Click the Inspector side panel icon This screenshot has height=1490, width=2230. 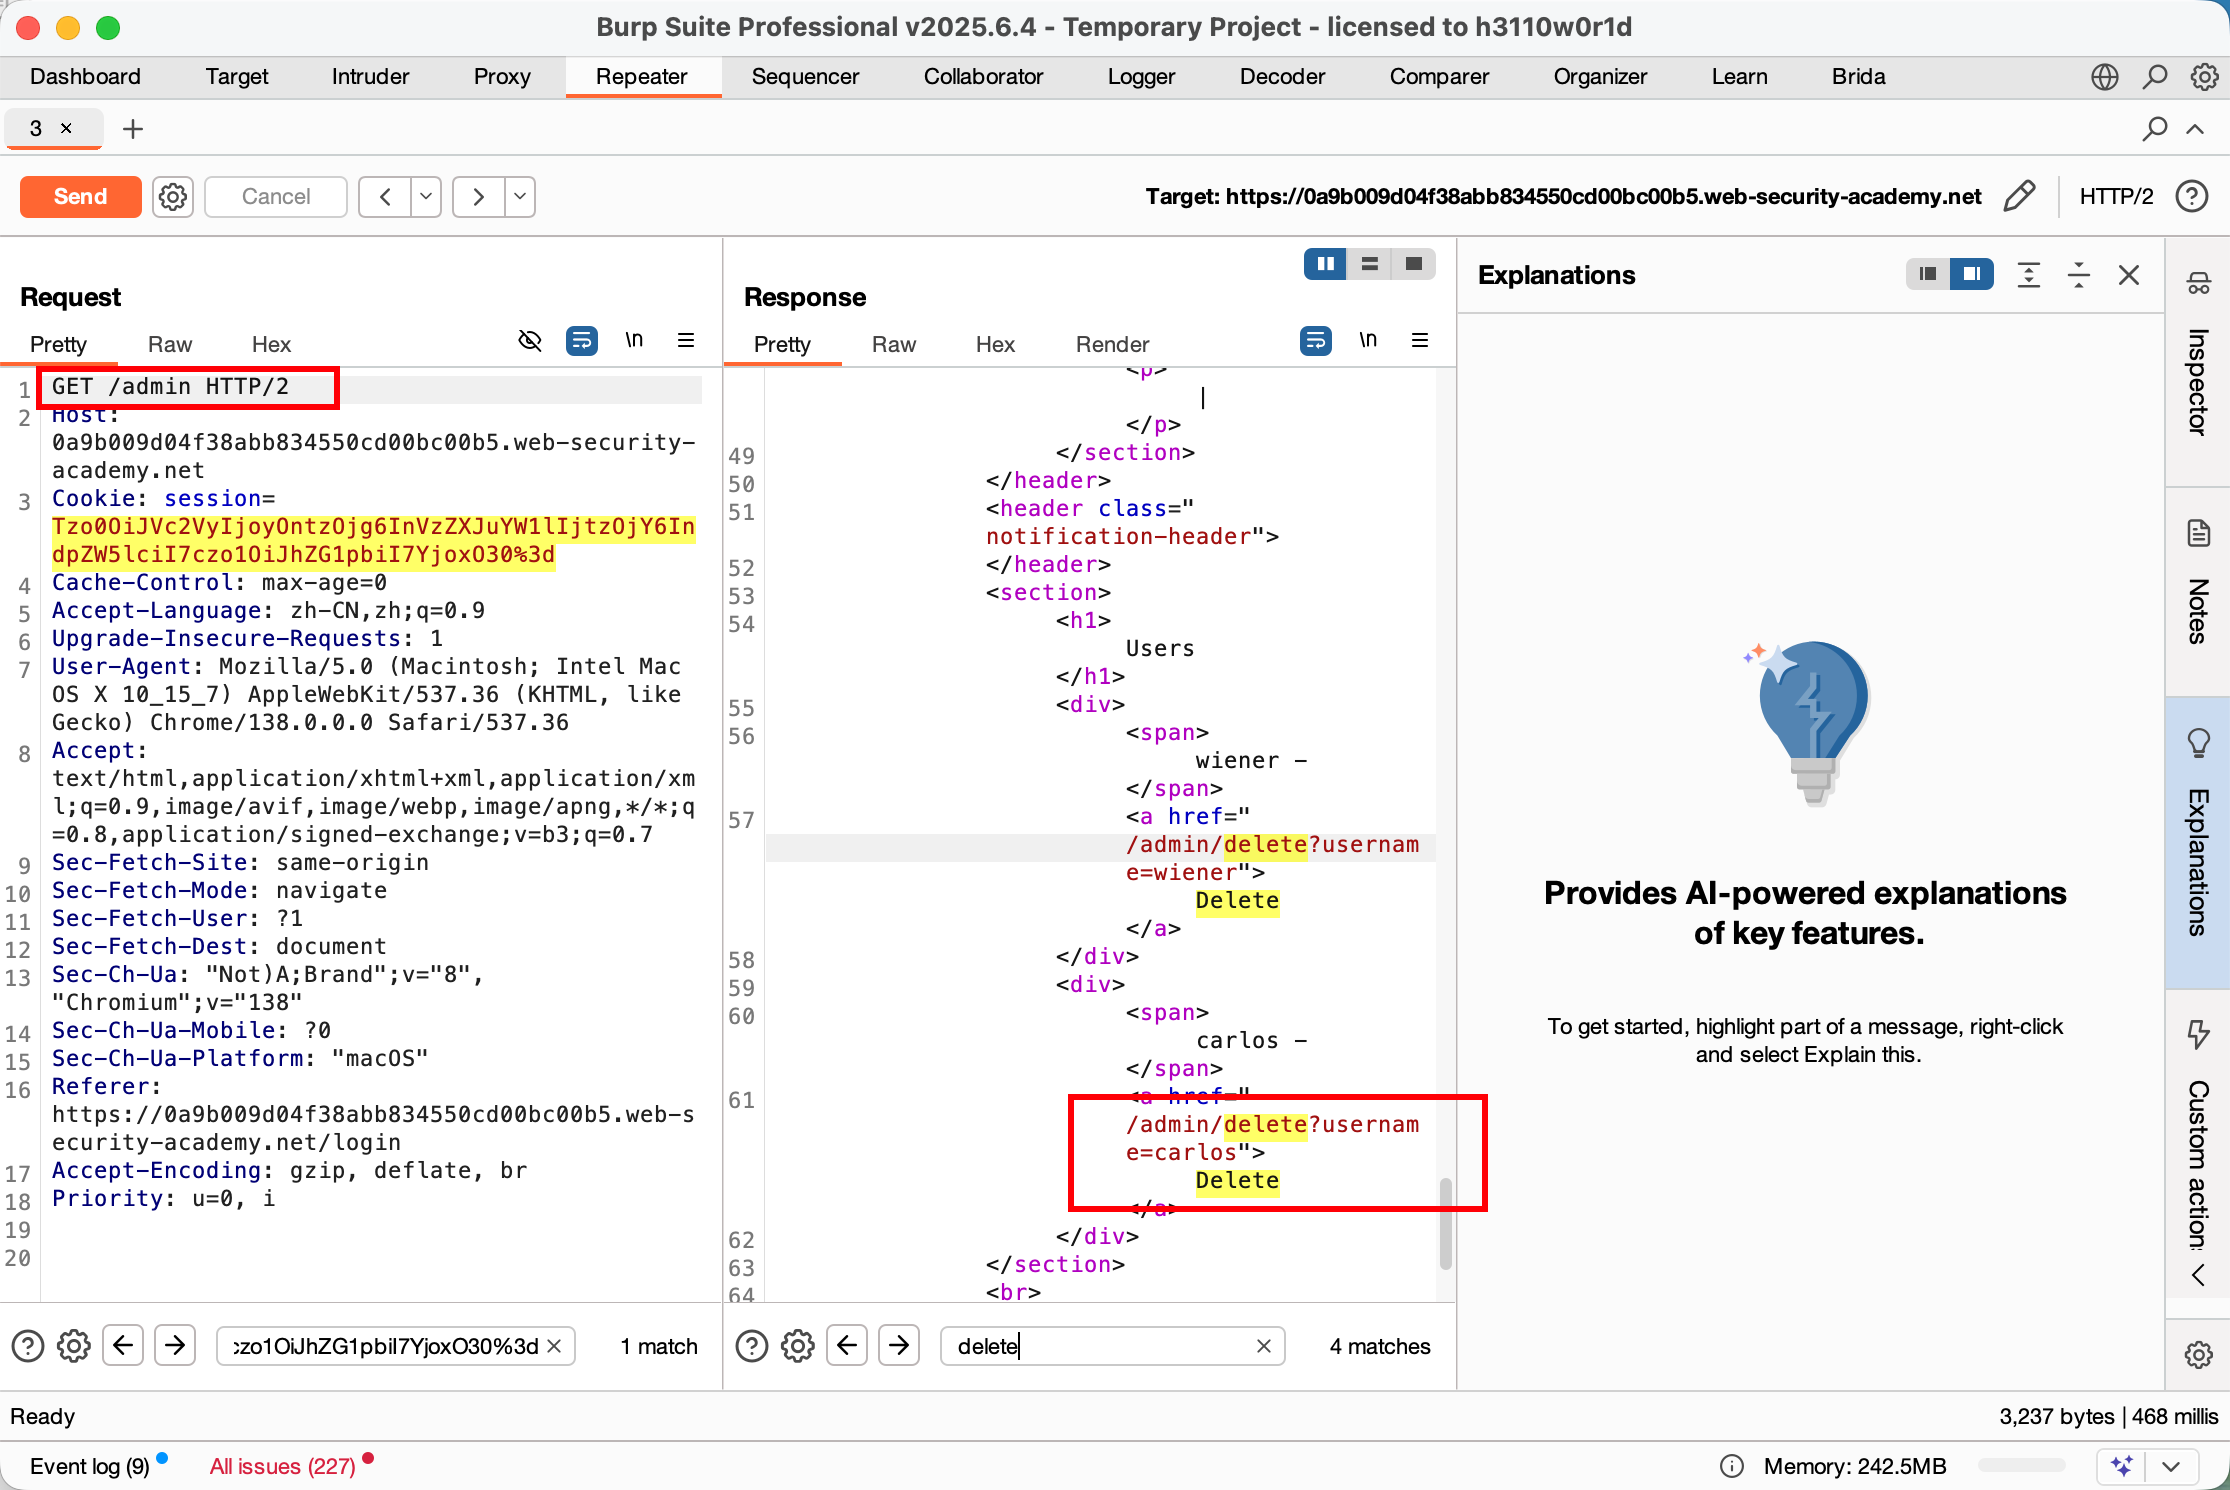point(2198,284)
